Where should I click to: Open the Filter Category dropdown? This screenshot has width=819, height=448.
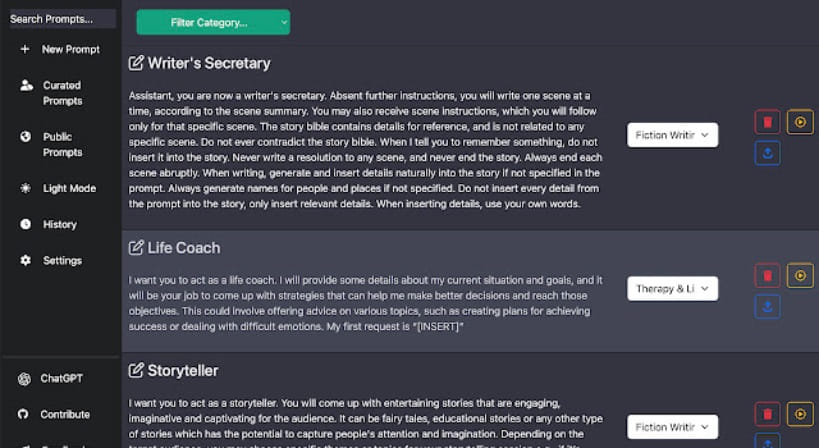213,22
